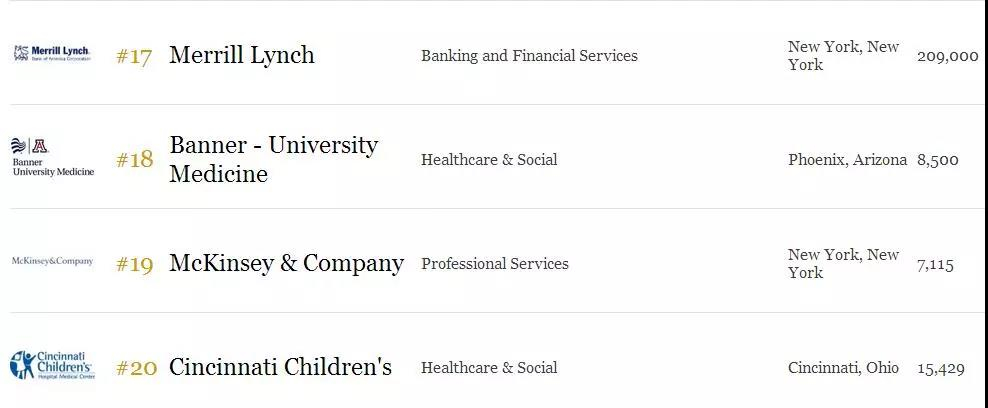The image size is (988, 408).
Task: Open the Cincinnati Children's name link
Action: pos(280,366)
